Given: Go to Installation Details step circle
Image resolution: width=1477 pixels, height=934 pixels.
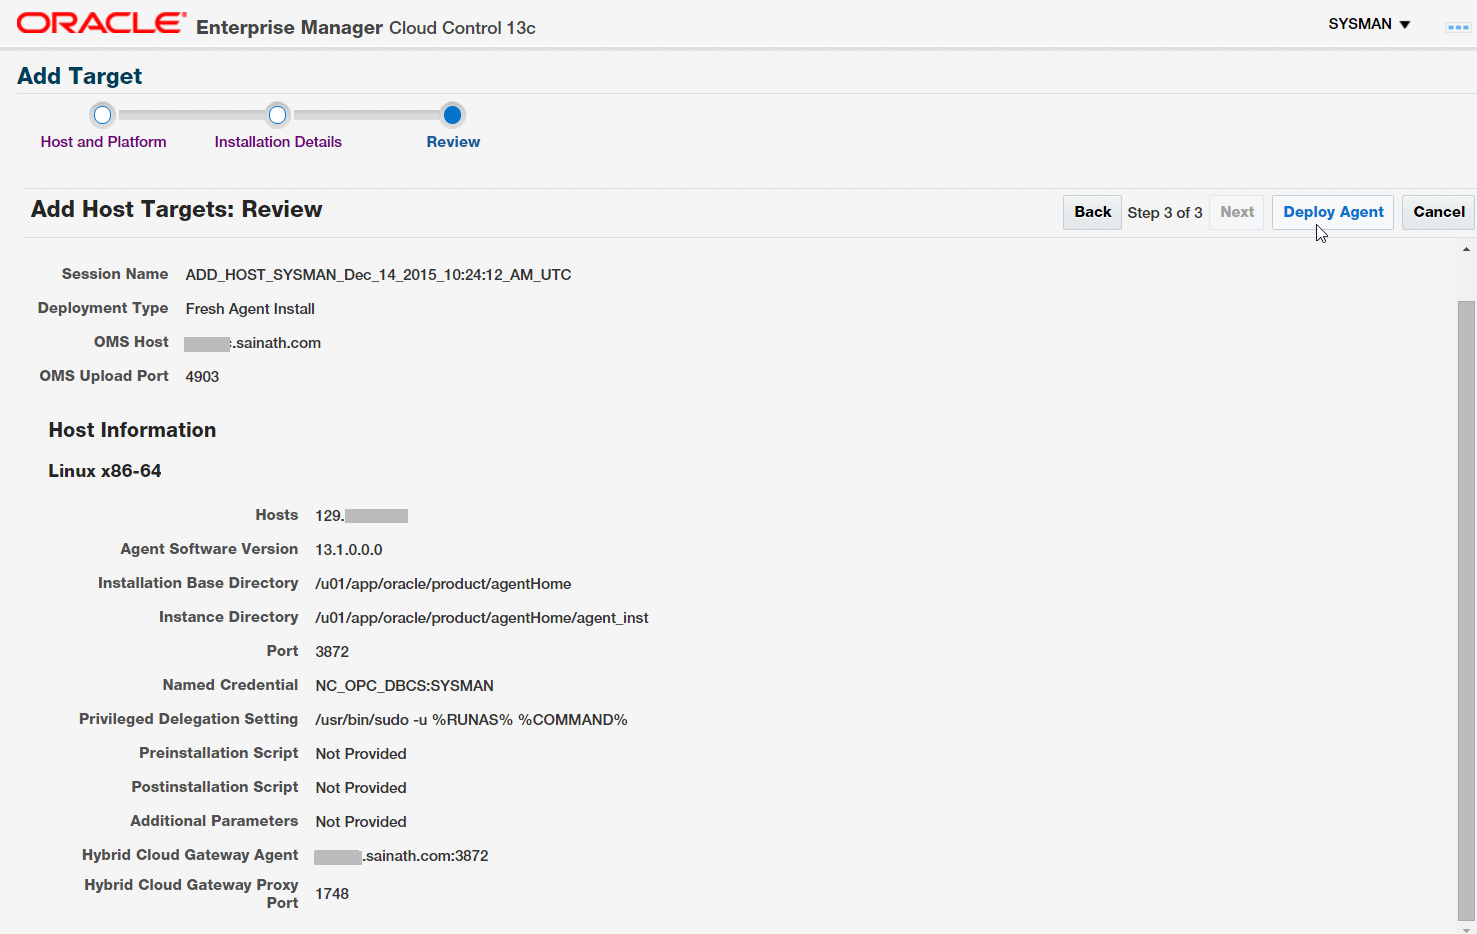Looking at the screenshot, I should pyautogui.click(x=278, y=115).
